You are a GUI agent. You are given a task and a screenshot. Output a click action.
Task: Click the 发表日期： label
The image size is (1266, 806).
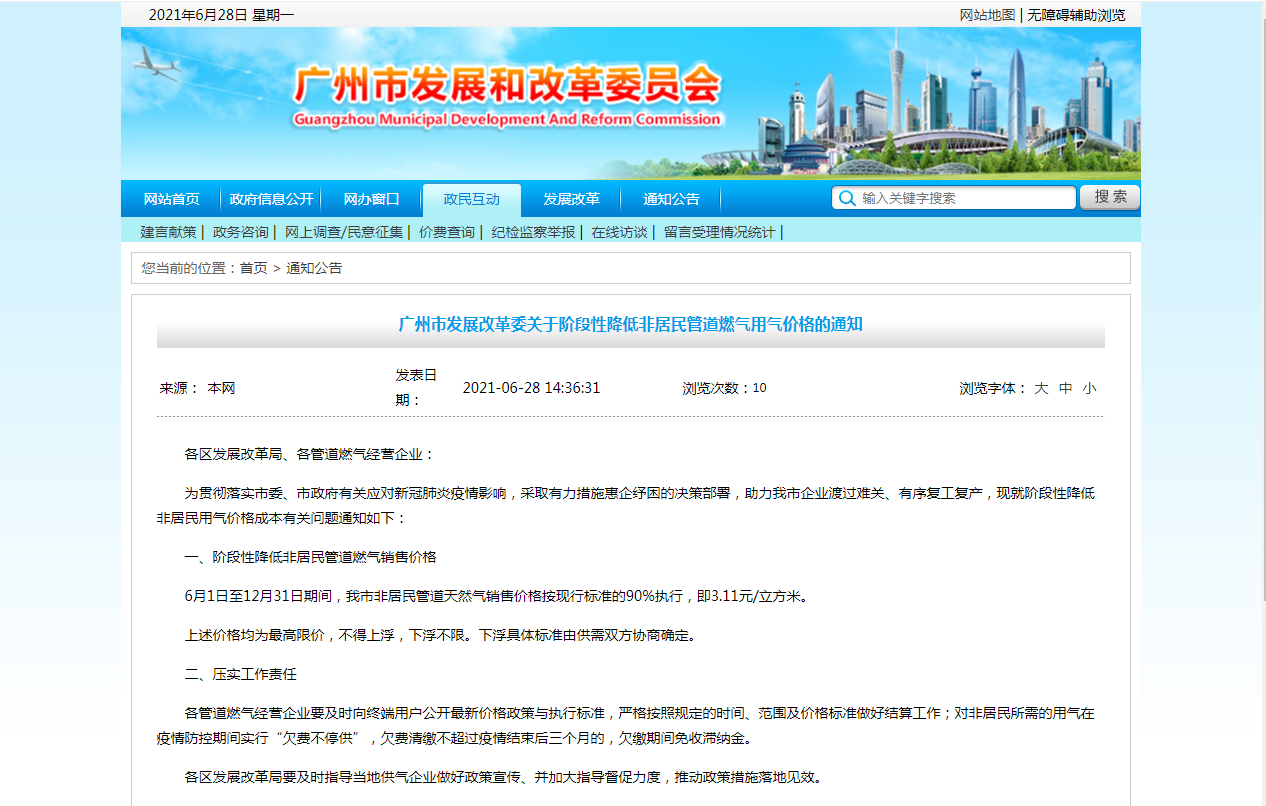coord(416,388)
